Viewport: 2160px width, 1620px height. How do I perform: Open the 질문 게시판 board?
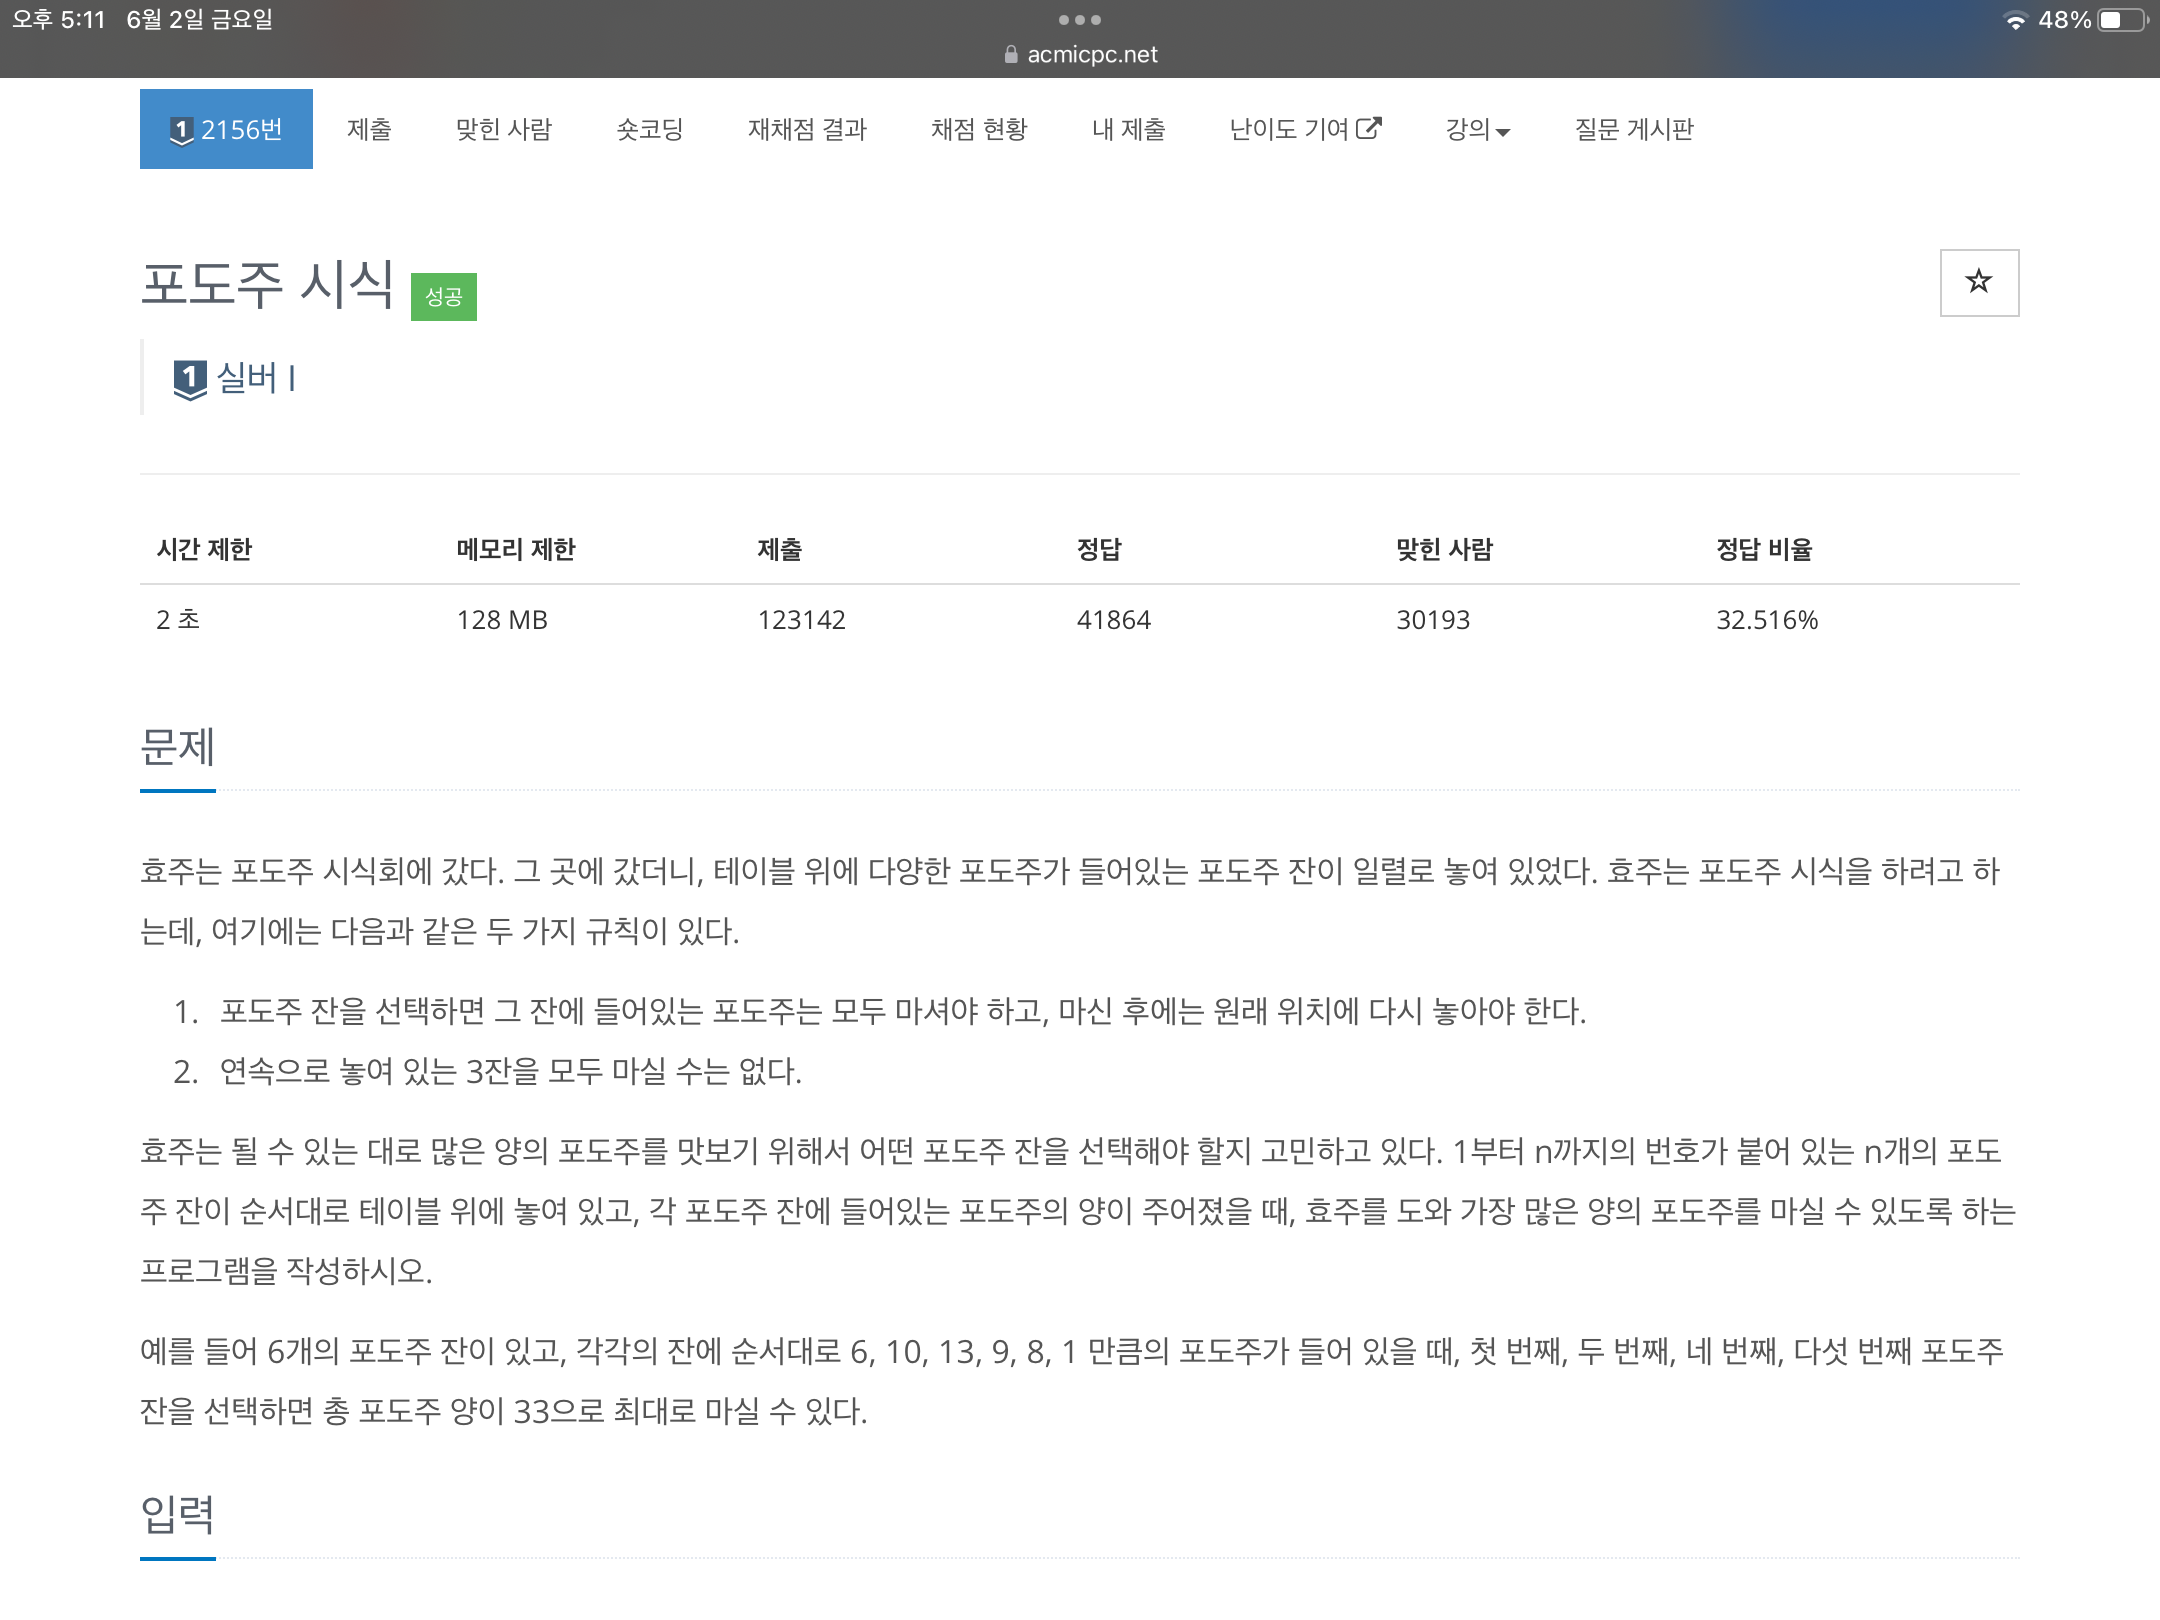coord(1633,129)
